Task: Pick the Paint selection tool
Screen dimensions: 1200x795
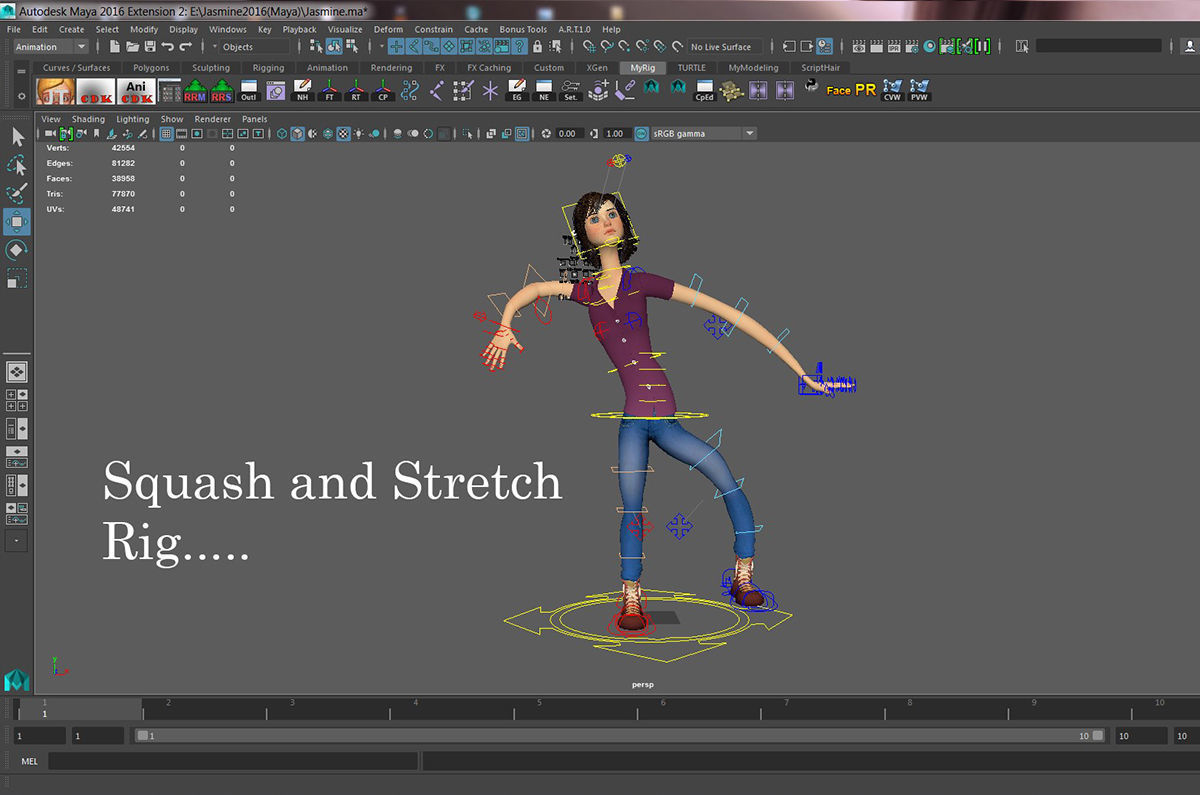Action: pos(17,193)
